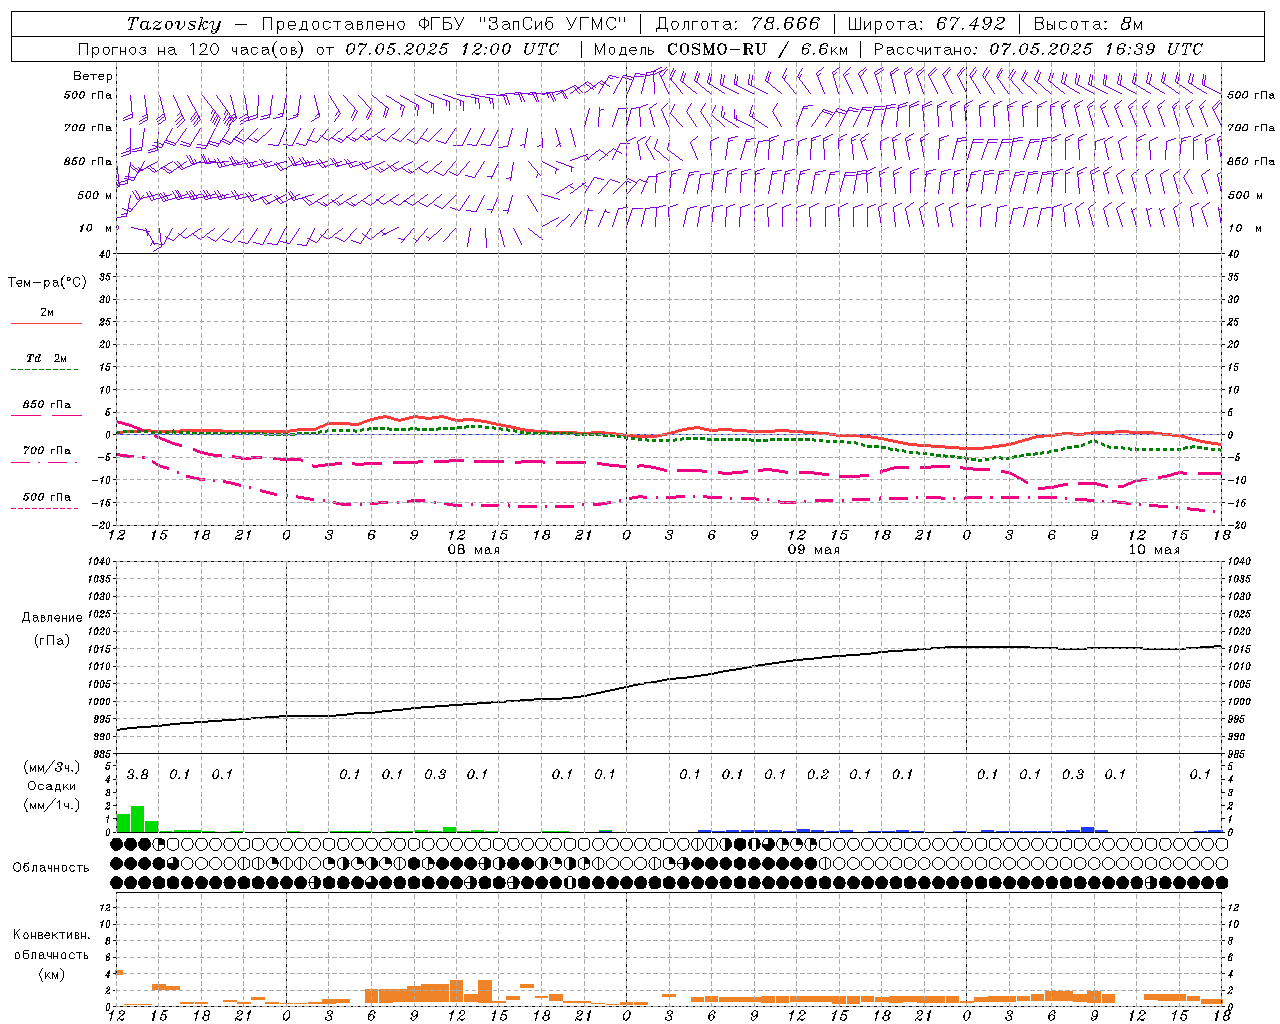Click the "2м" temperature legend entry
The width and height of the screenshot is (1280, 1024).
[47, 313]
